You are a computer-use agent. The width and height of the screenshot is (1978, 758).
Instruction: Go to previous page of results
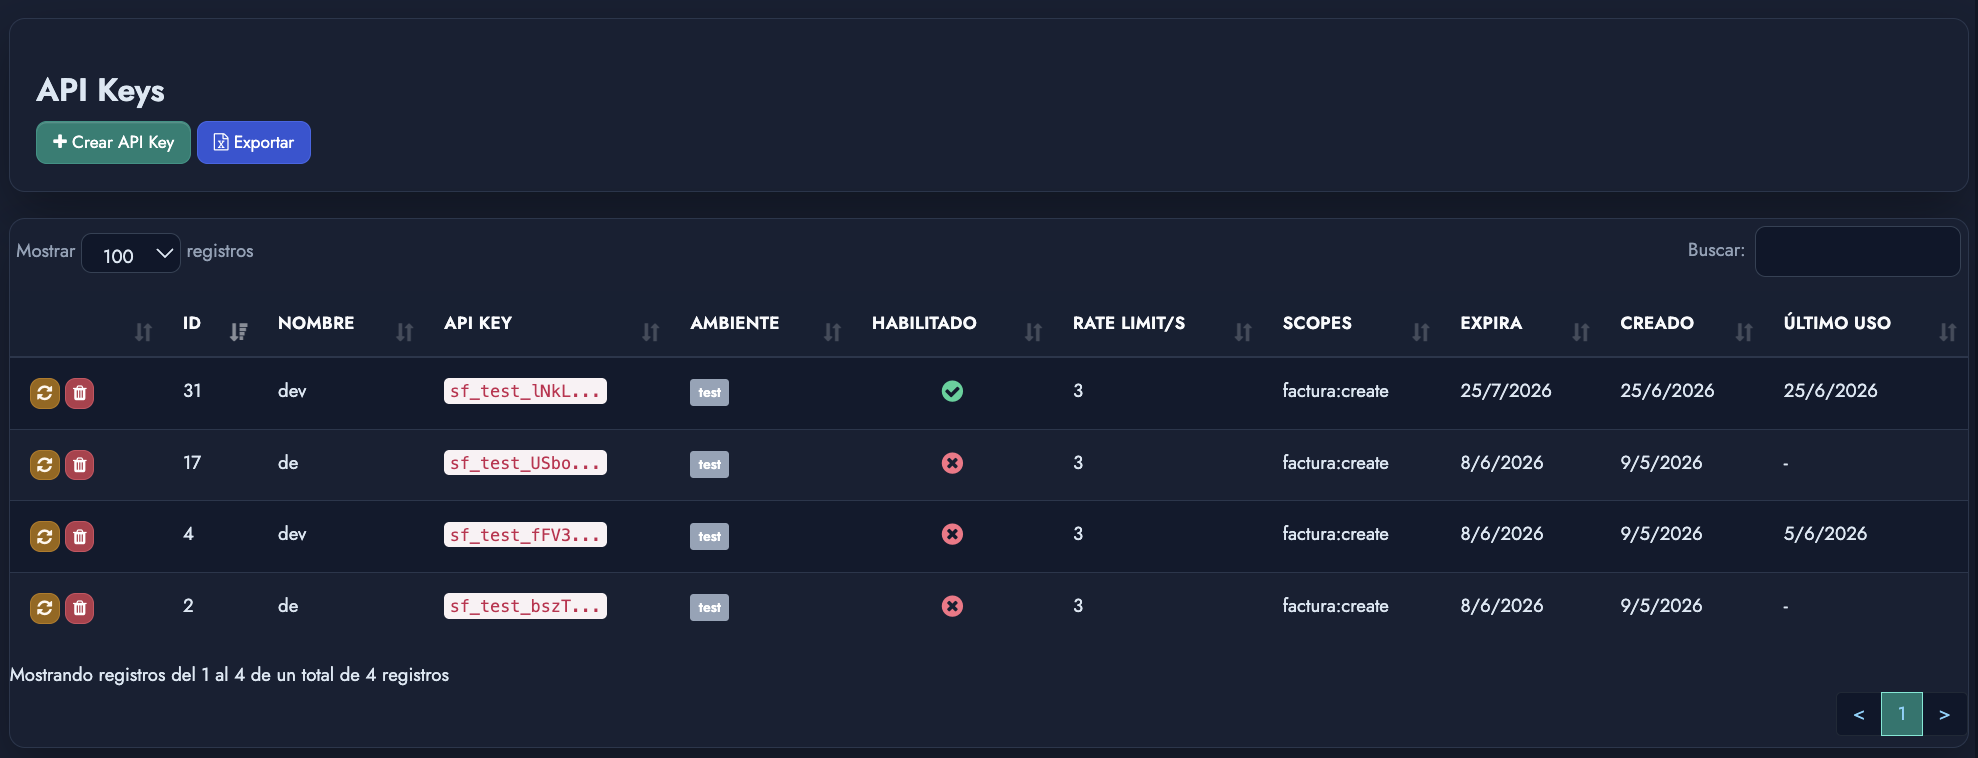(1858, 714)
